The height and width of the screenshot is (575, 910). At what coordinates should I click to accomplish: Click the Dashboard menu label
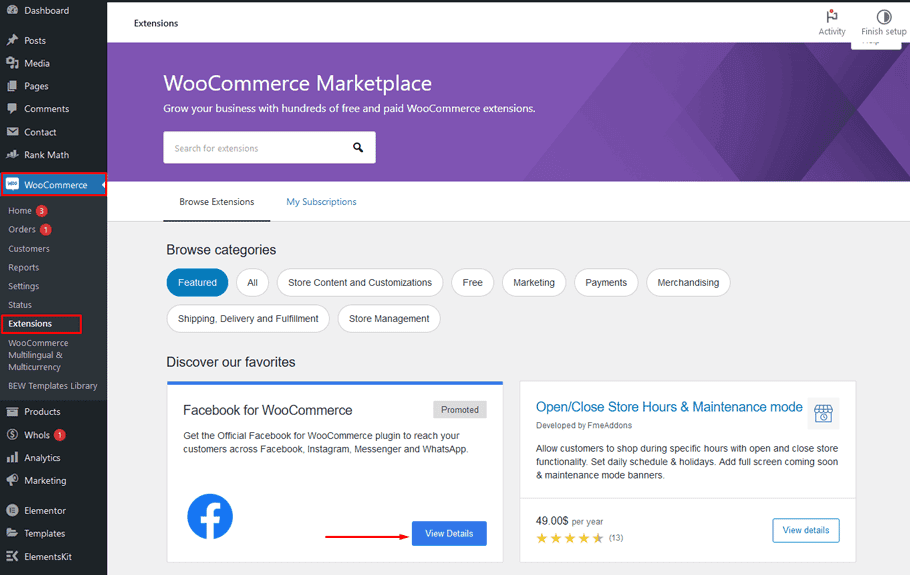coord(46,10)
